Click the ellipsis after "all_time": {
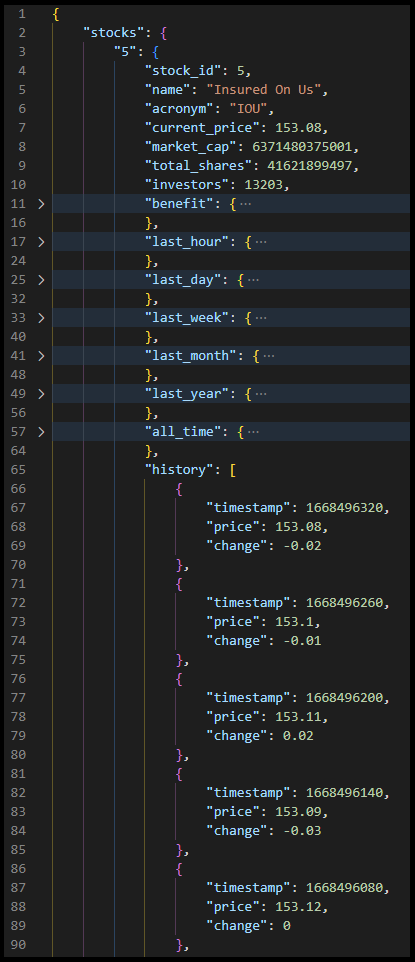Viewport: 415px width, 962px height. click(253, 432)
